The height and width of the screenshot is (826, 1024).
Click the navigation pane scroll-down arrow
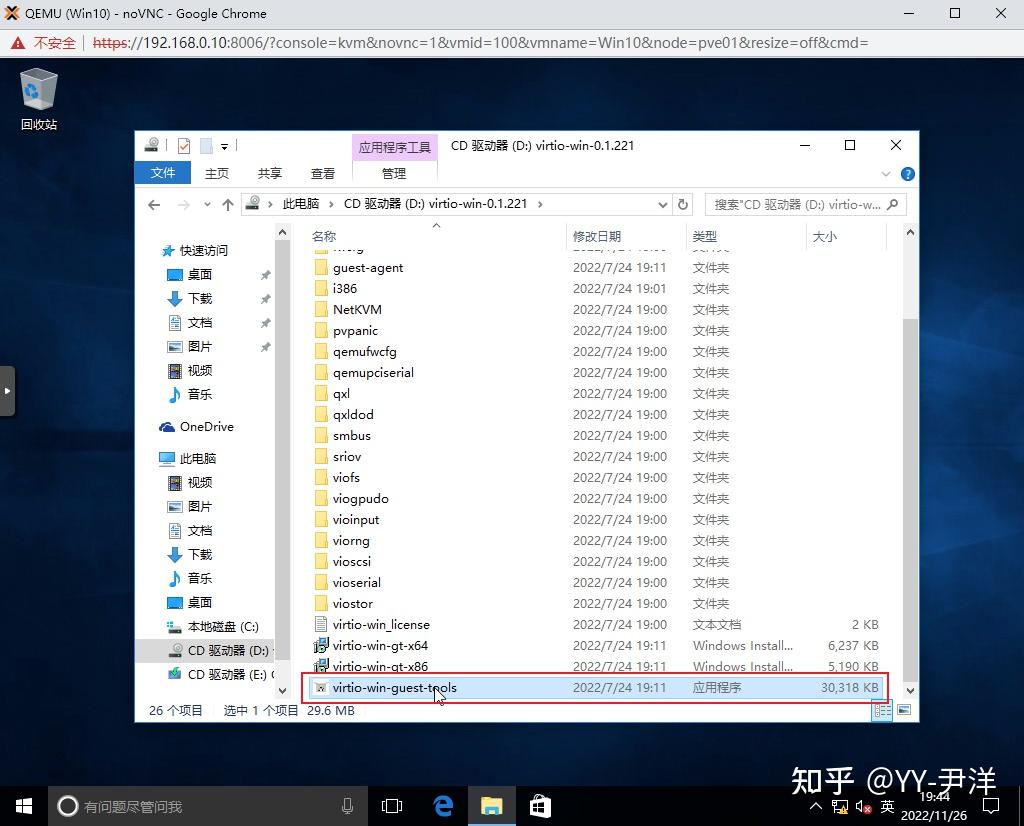point(282,691)
